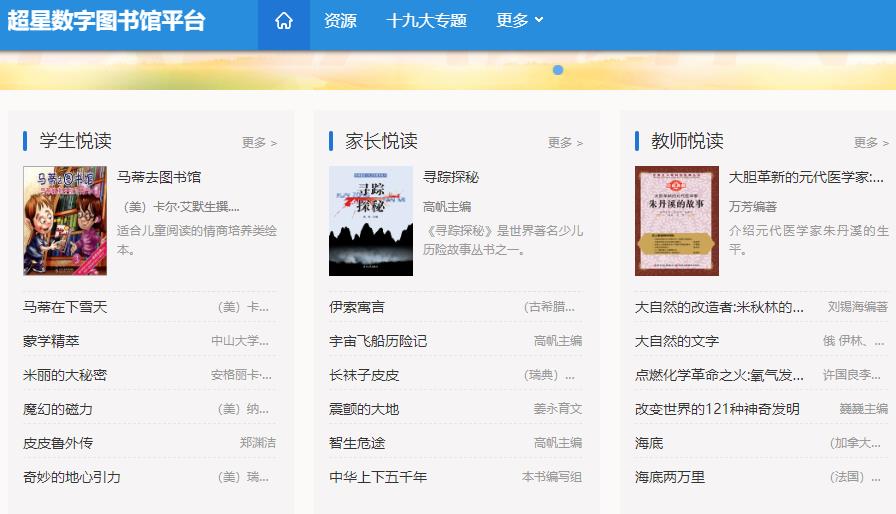Image resolution: width=896 pixels, height=514 pixels.
Task: Open the book 海底两万里
Action: [x=670, y=477]
